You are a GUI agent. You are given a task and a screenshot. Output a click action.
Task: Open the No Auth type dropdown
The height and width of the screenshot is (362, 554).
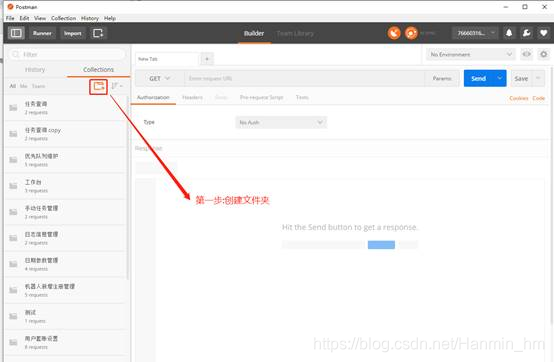281,122
